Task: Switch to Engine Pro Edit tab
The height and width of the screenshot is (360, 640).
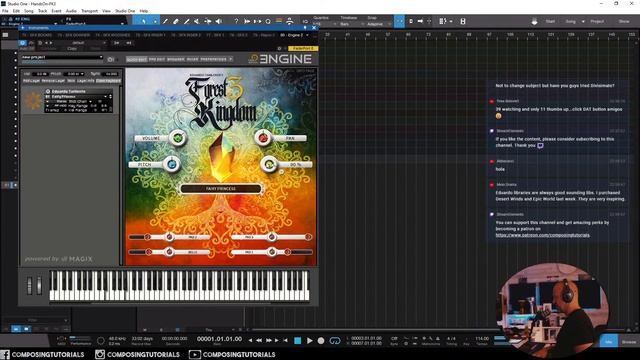Action: (157, 60)
